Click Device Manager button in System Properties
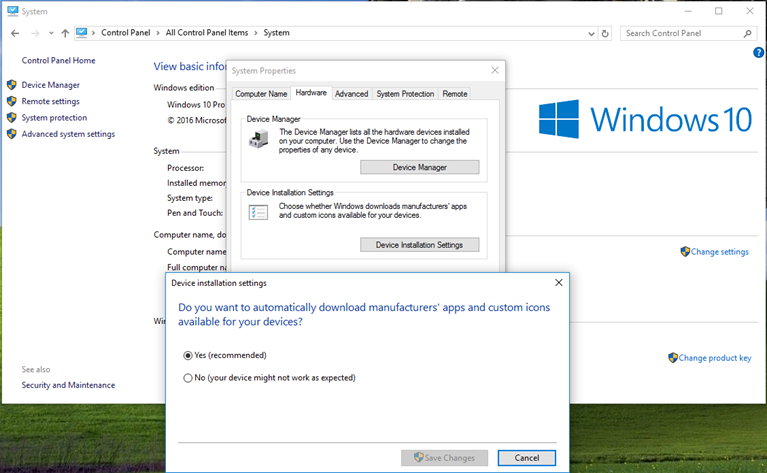767x473 pixels. coord(420,167)
